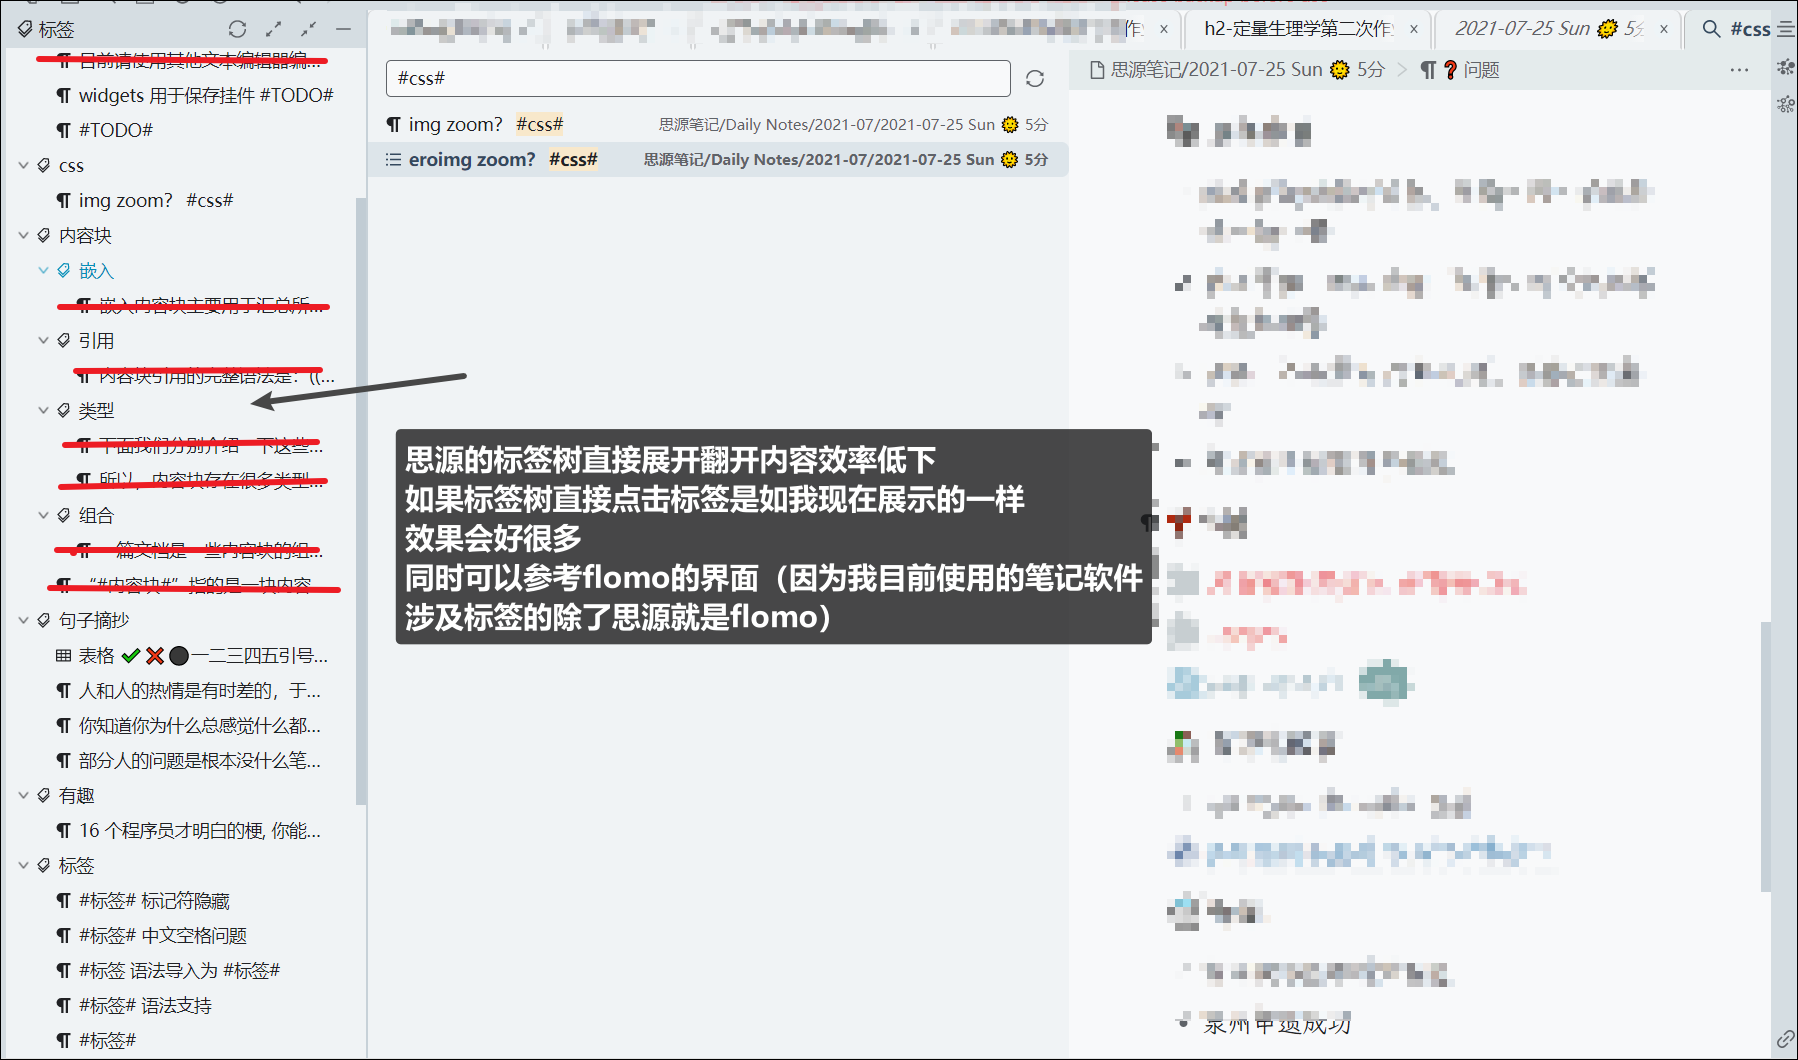Collapse the 句子摘抄 tag node

[x=23, y=620]
